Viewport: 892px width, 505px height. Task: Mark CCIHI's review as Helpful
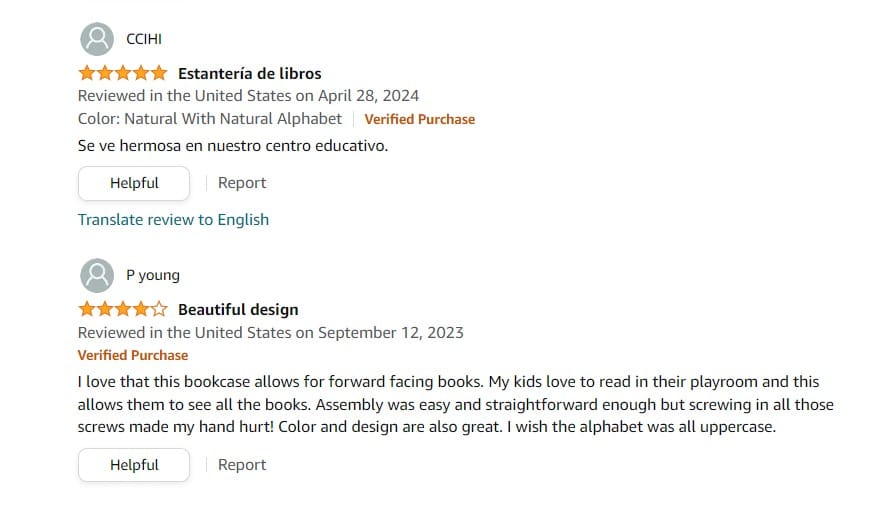134,183
